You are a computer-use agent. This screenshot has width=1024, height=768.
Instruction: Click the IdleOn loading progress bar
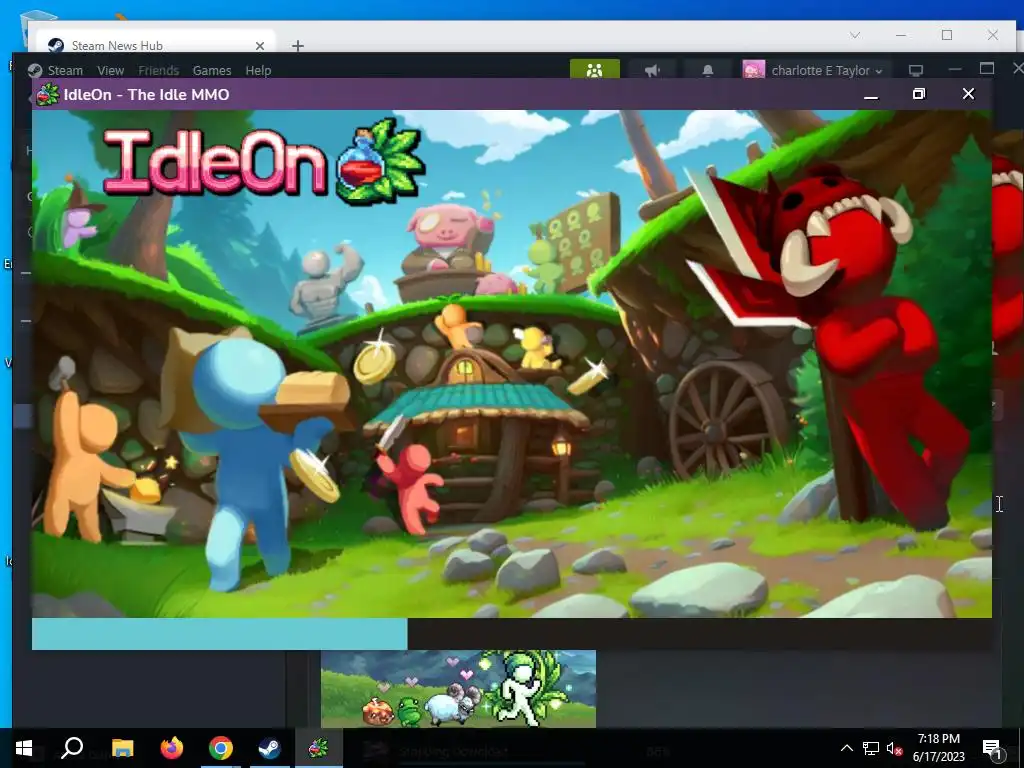(x=511, y=634)
